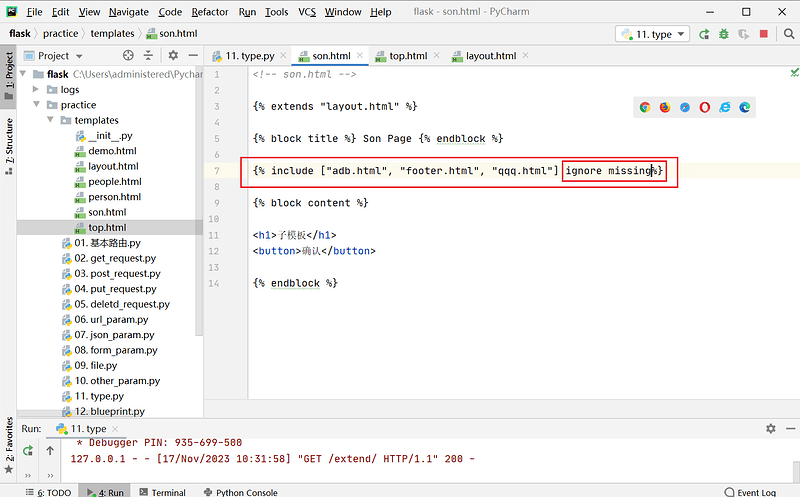Collapse the practice folder

[36, 105]
